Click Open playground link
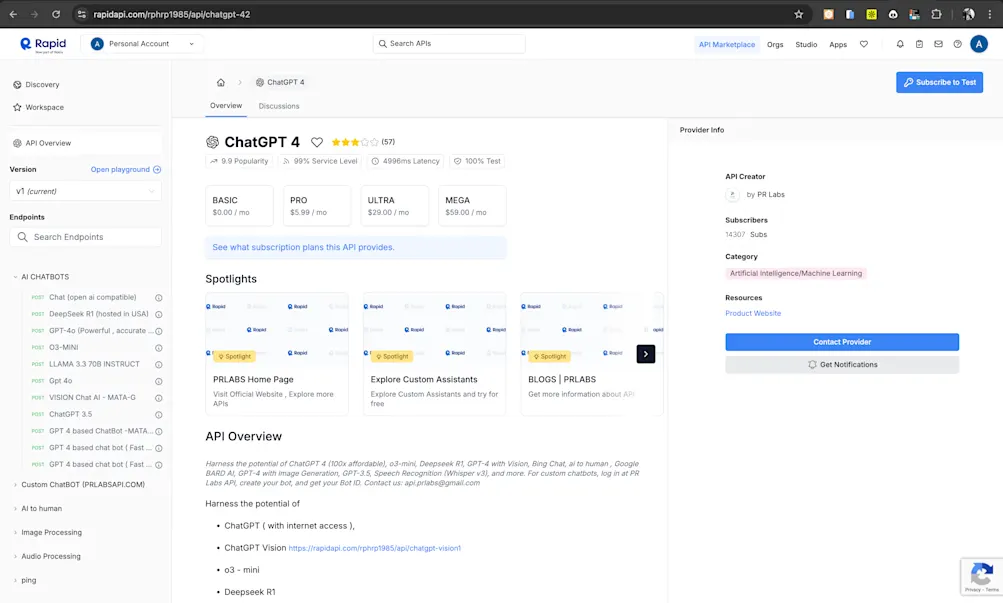 pyautogui.click(x=125, y=169)
